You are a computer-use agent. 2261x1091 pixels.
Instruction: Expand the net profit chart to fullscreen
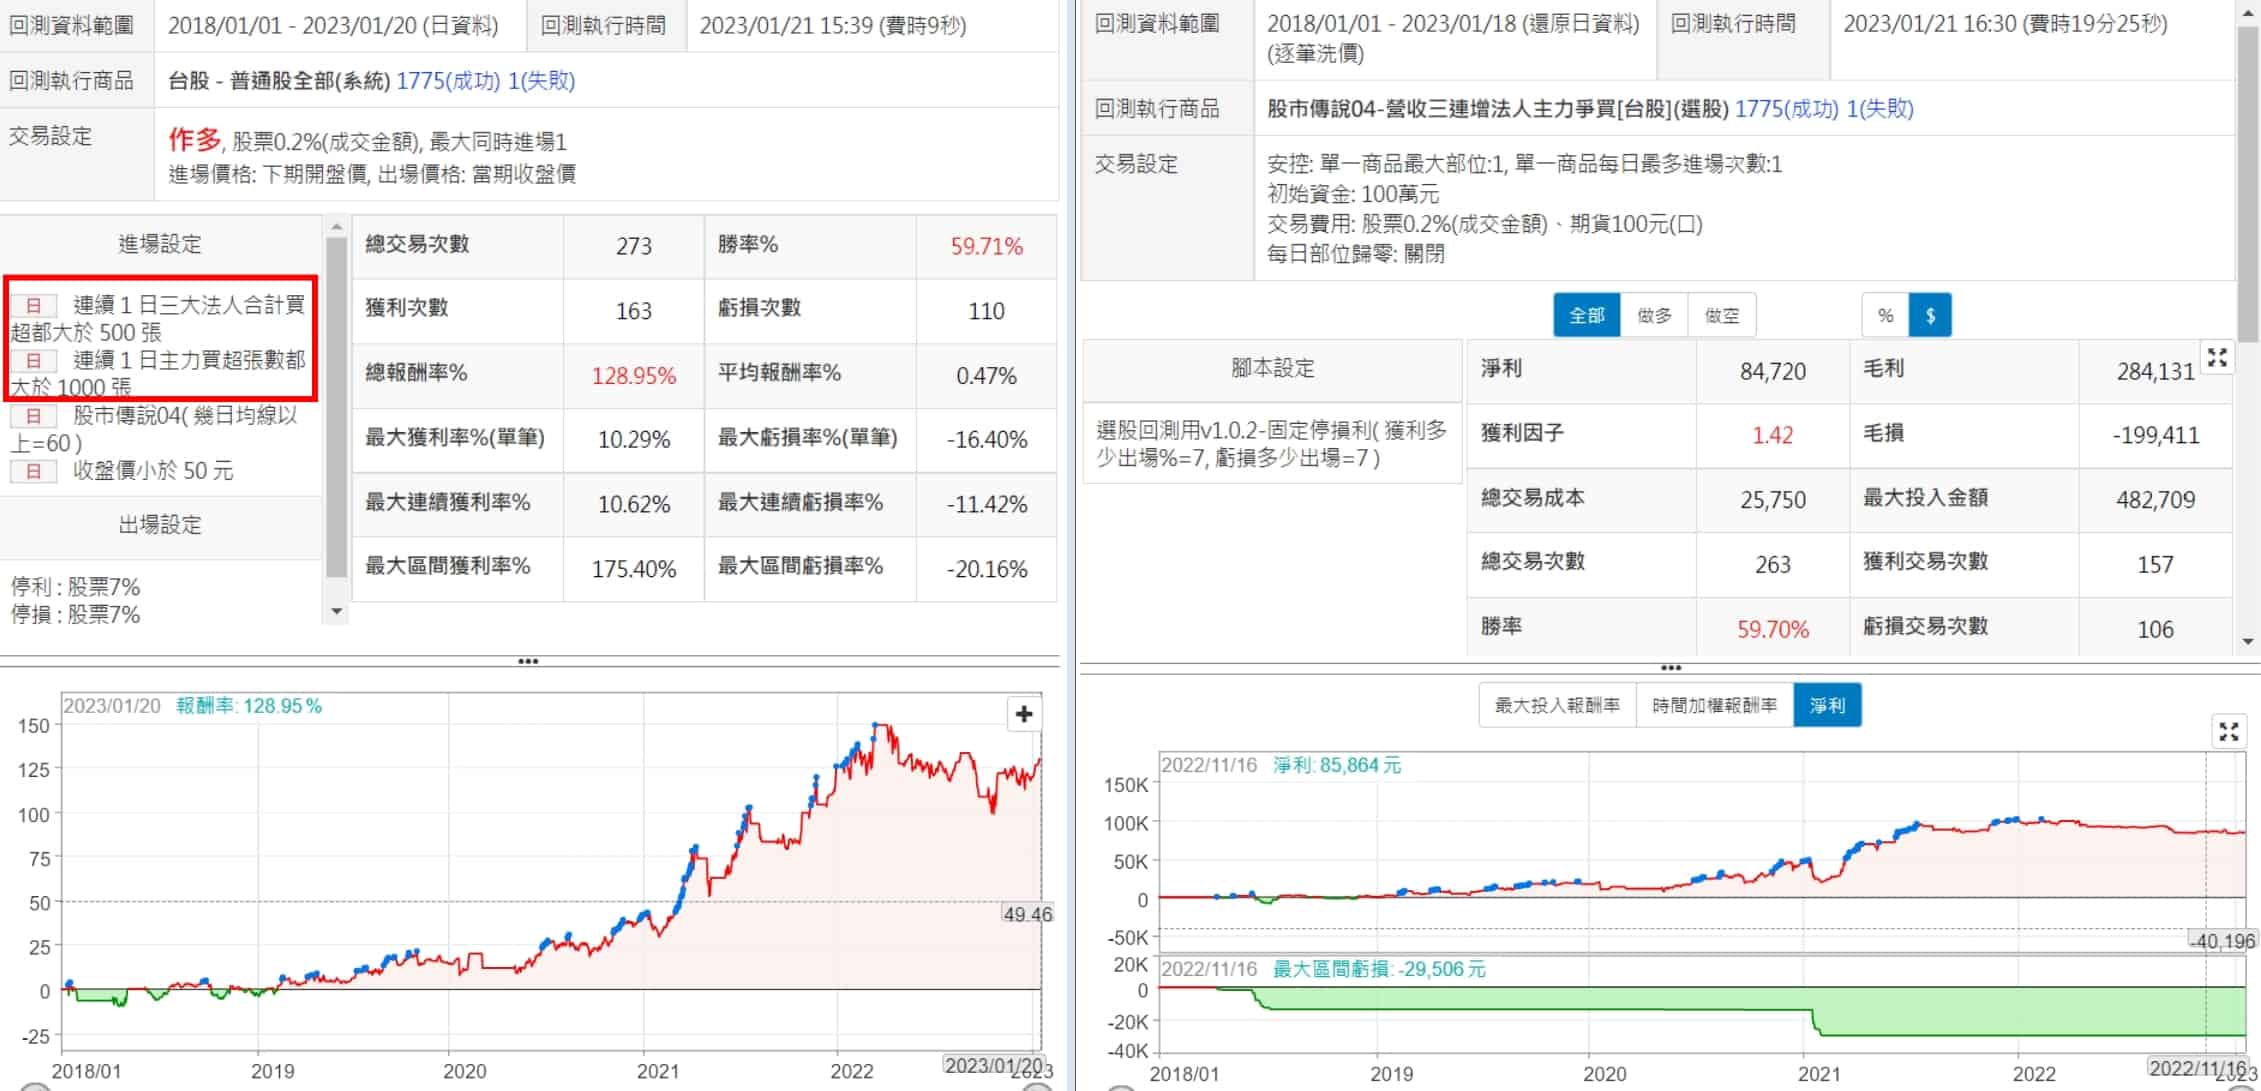tap(2229, 732)
